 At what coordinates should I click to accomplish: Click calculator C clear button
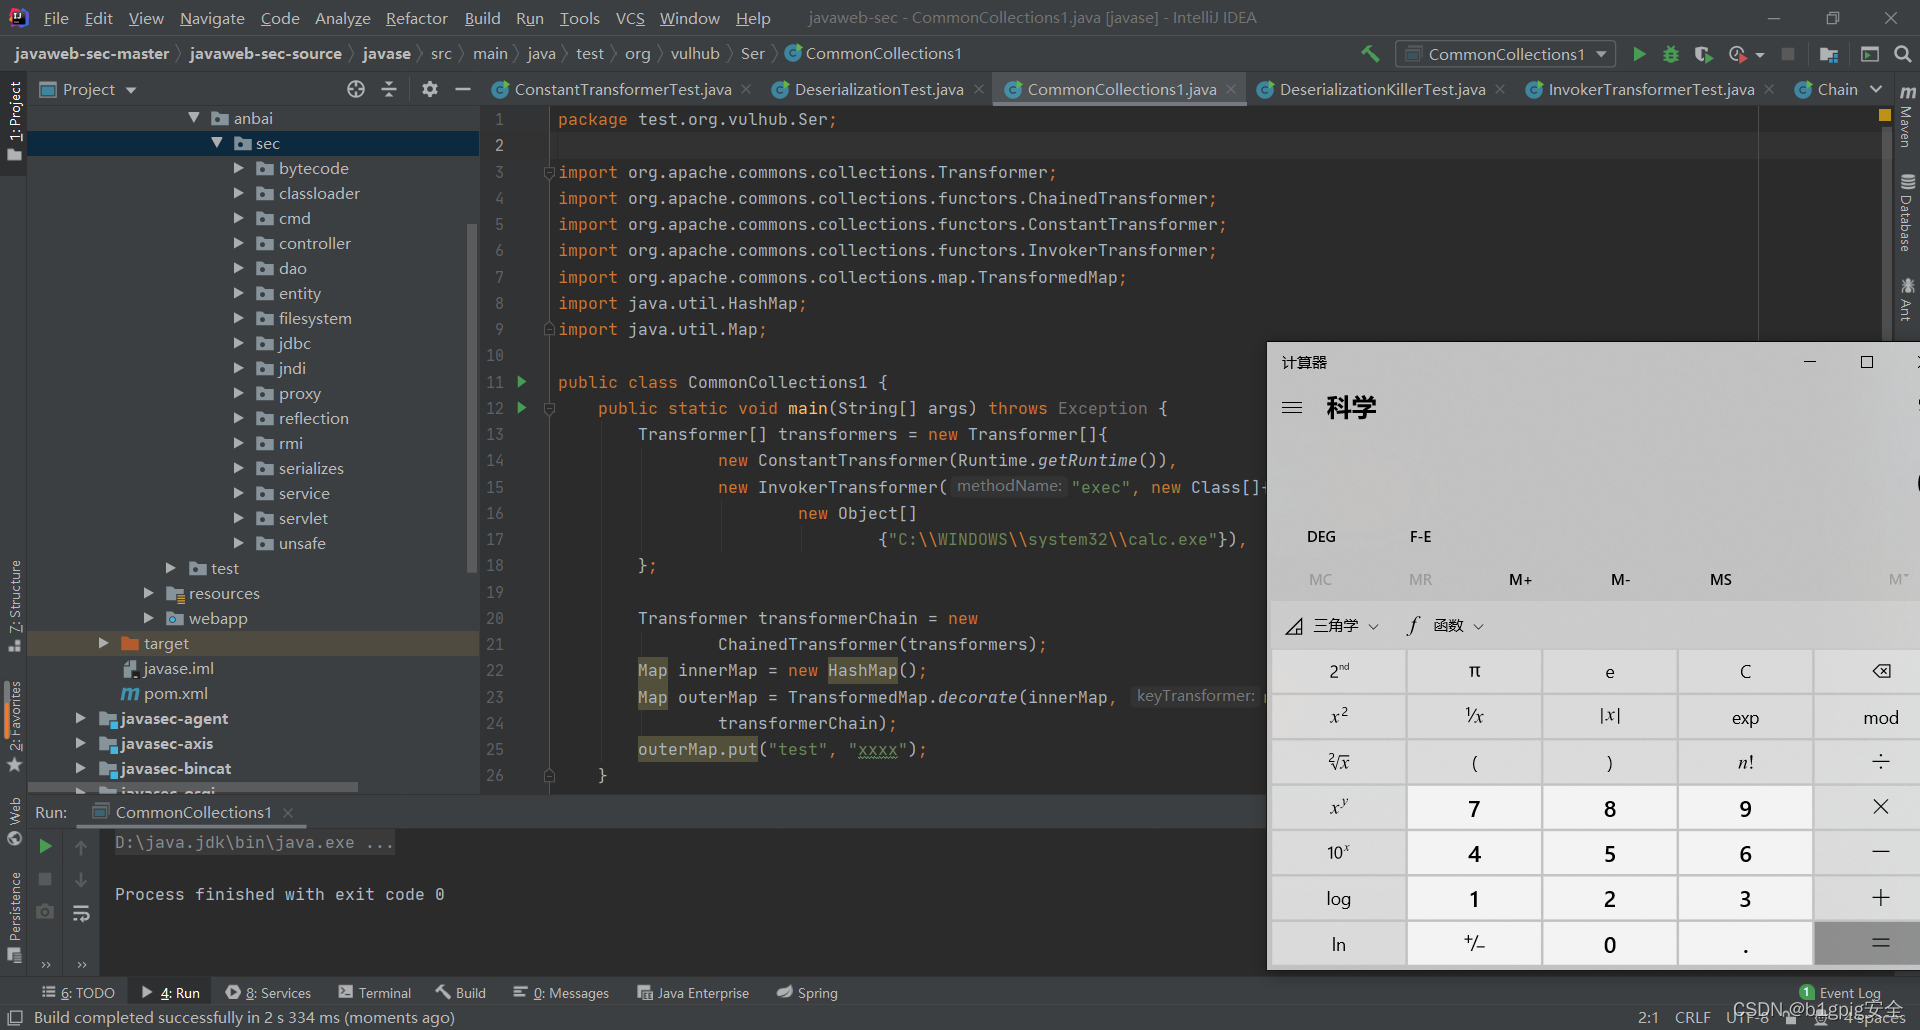pyautogui.click(x=1745, y=671)
